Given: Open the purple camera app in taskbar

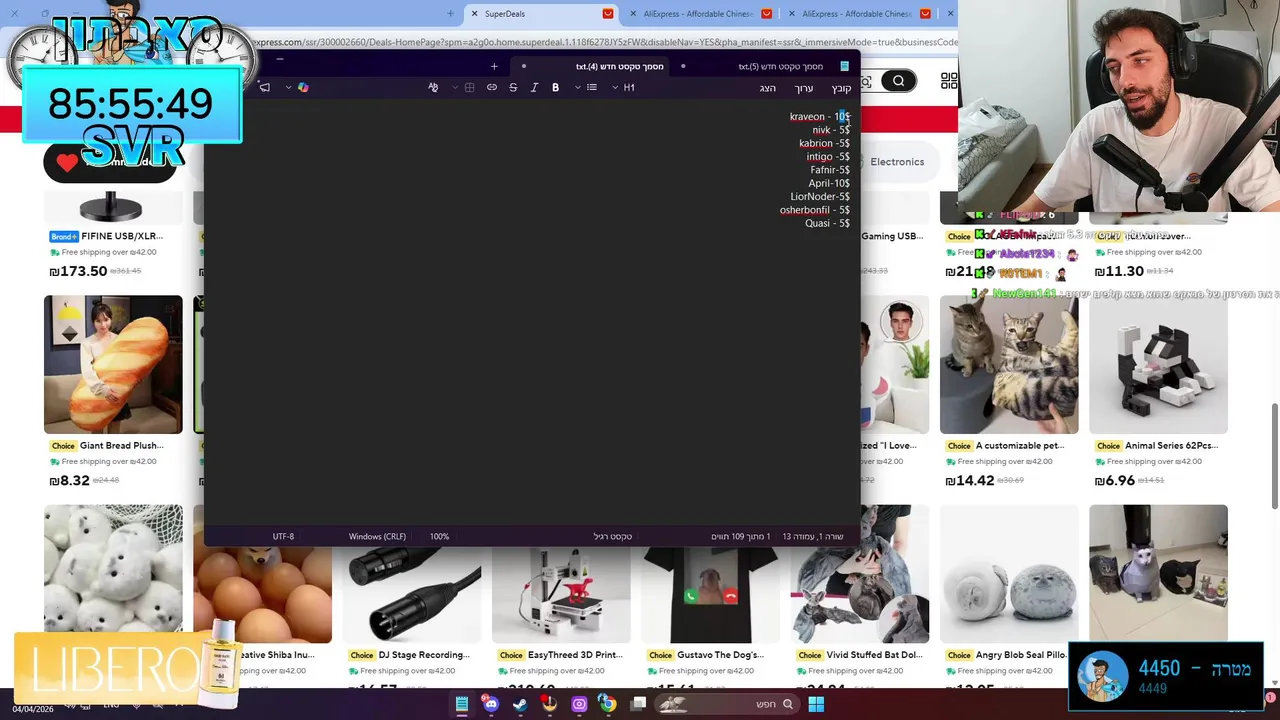Looking at the screenshot, I should click(578, 704).
